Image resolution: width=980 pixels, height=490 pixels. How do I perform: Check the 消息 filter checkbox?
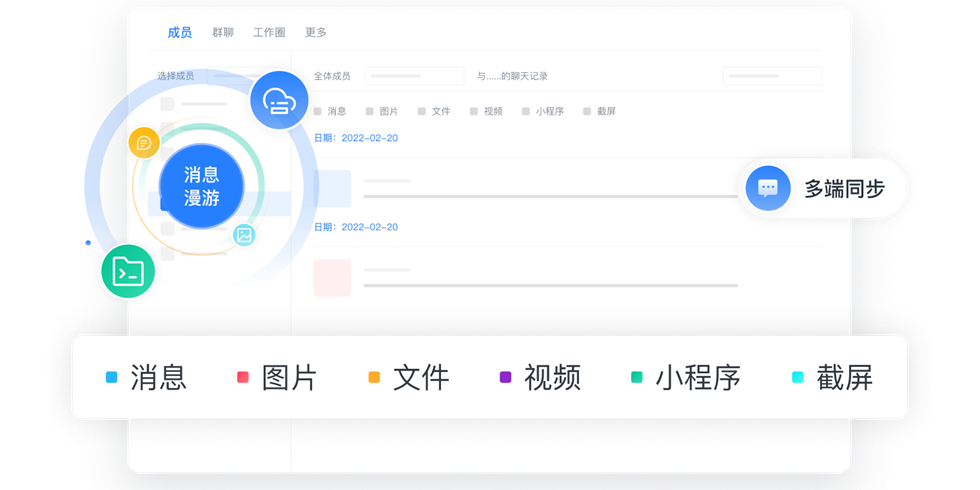point(318,112)
